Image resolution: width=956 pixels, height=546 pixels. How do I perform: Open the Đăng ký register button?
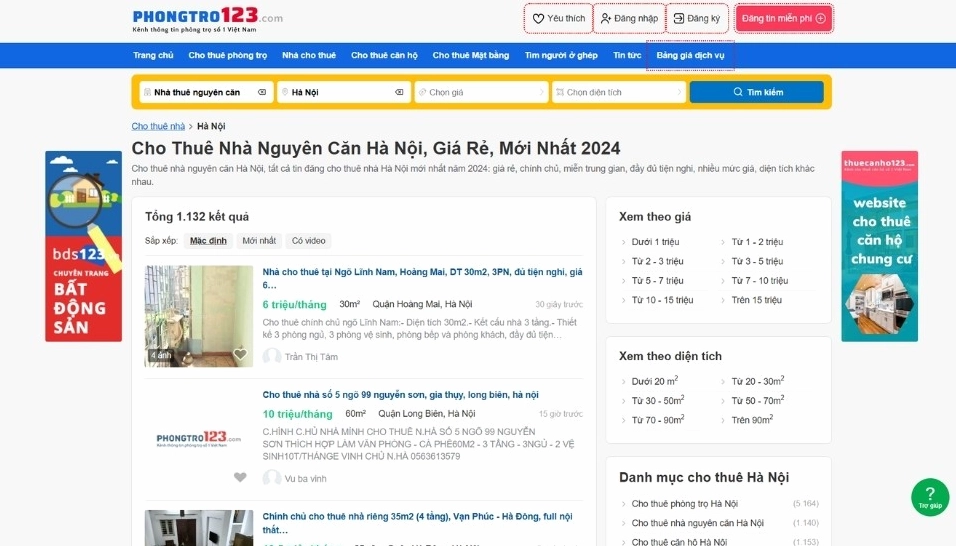click(696, 18)
